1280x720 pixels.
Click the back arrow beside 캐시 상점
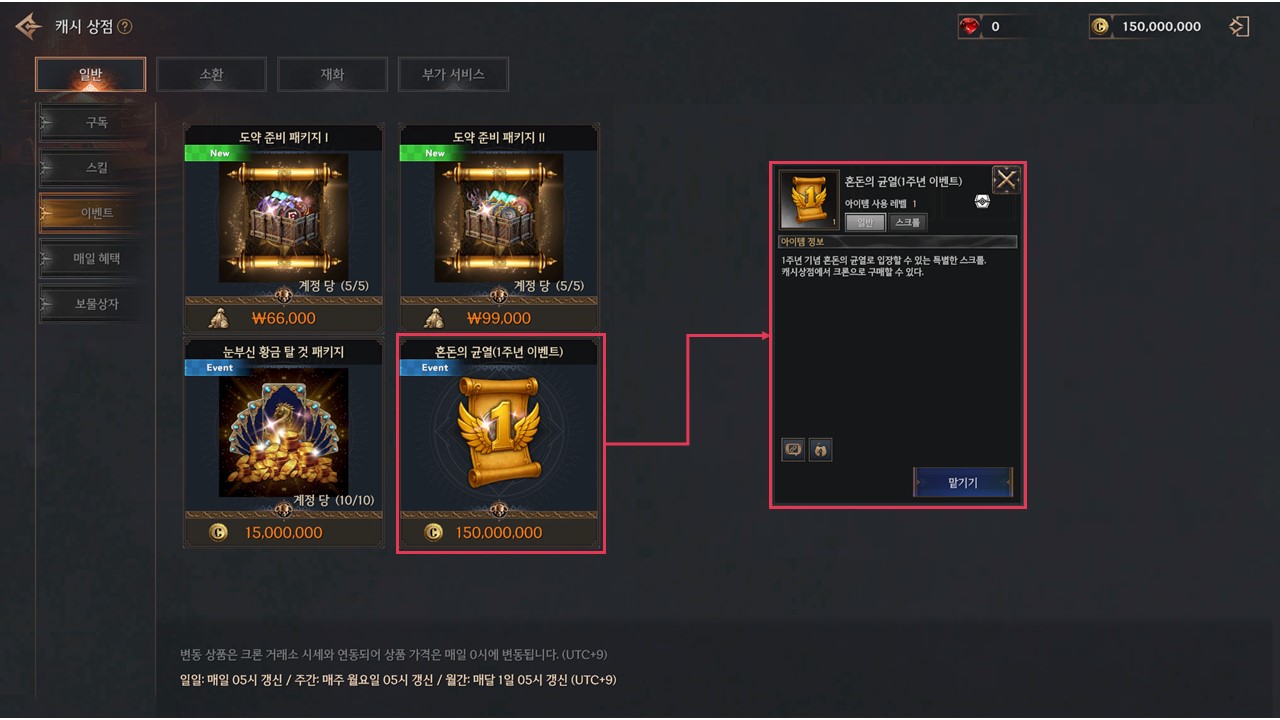(x=28, y=27)
